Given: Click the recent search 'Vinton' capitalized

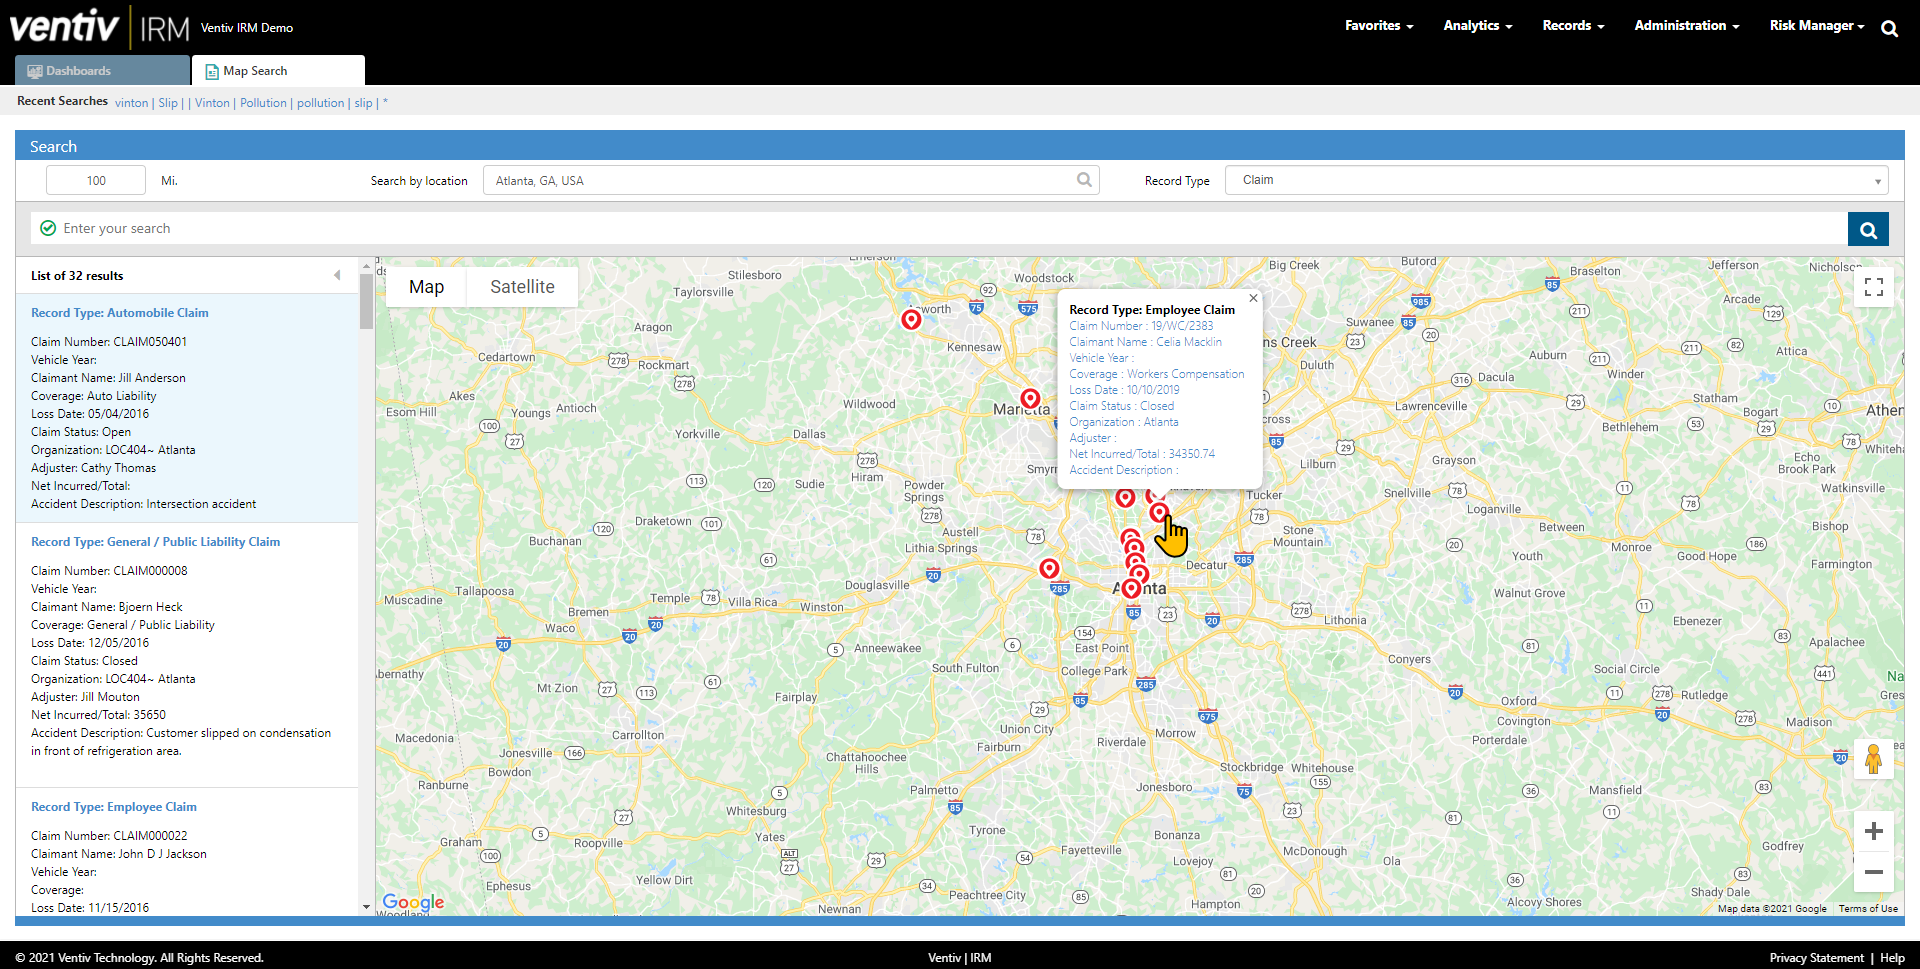Looking at the screenshot, I should tap(212, 103).
